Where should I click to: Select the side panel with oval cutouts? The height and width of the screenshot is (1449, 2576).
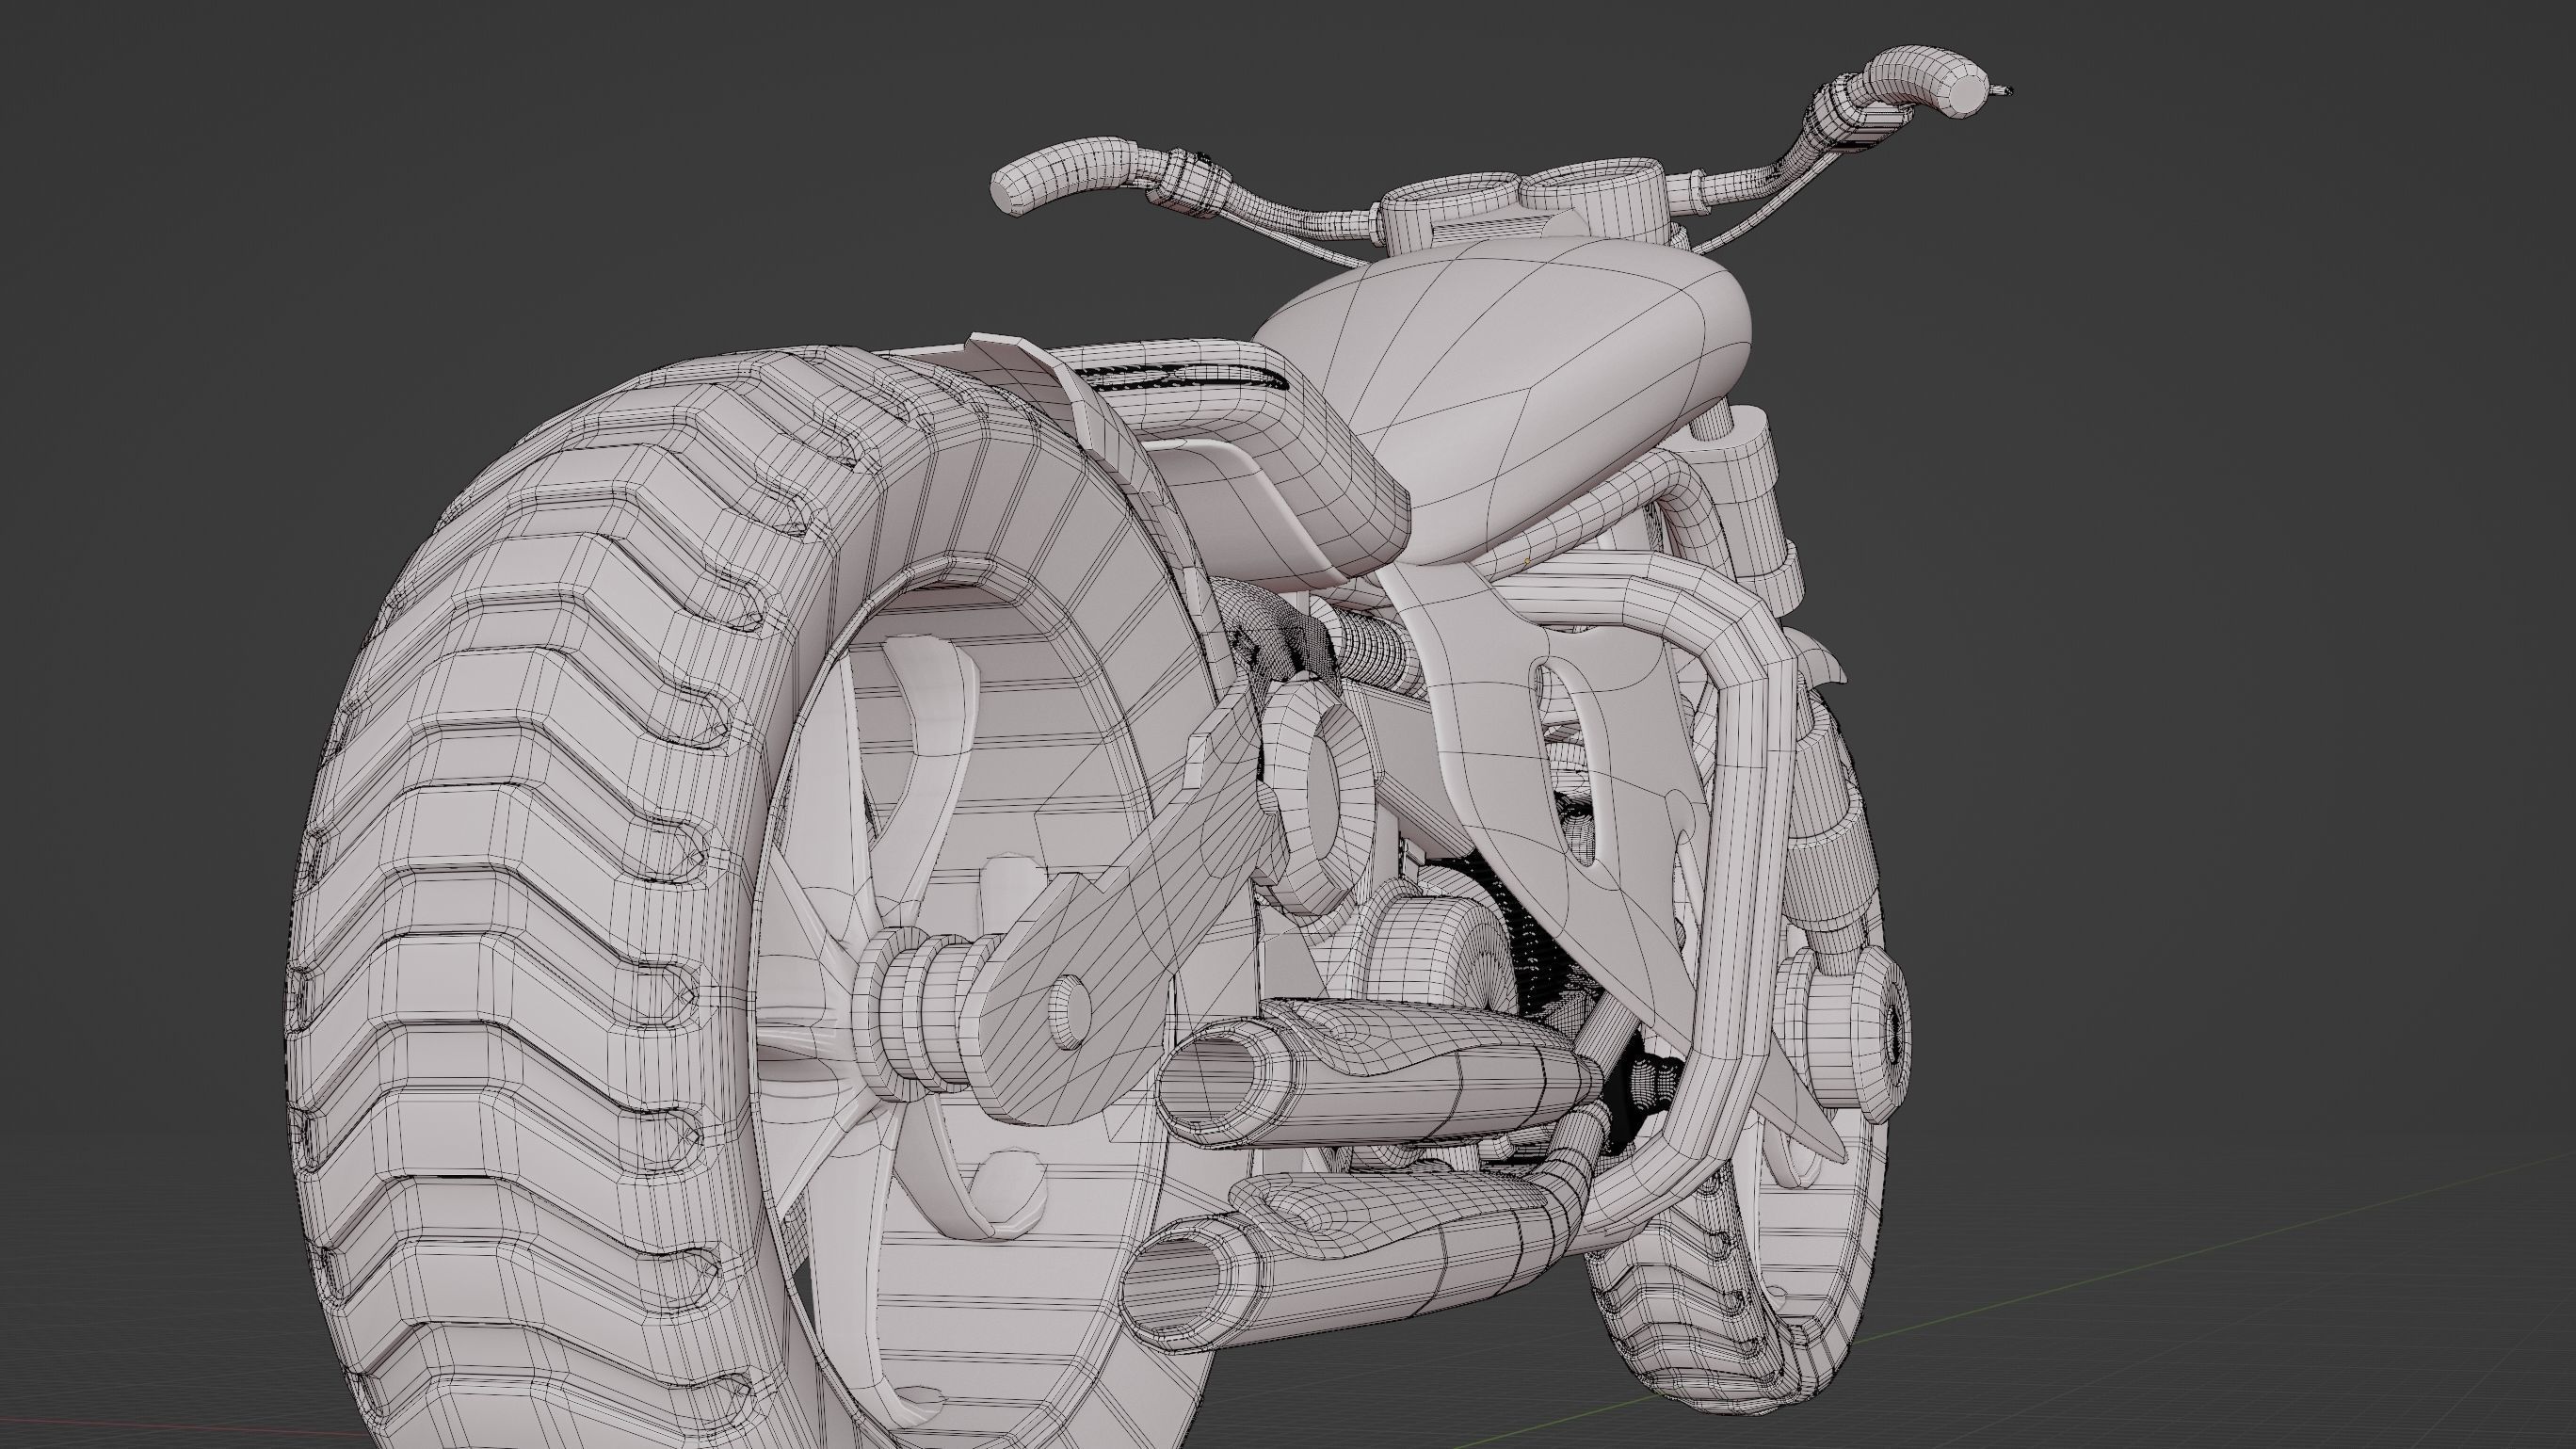coord(1560,800)
